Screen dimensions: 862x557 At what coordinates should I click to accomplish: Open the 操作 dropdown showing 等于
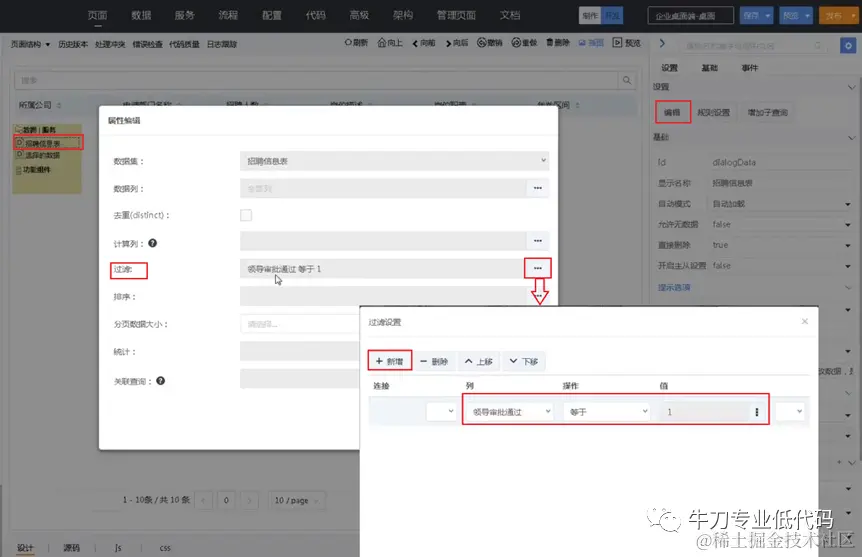606,412
